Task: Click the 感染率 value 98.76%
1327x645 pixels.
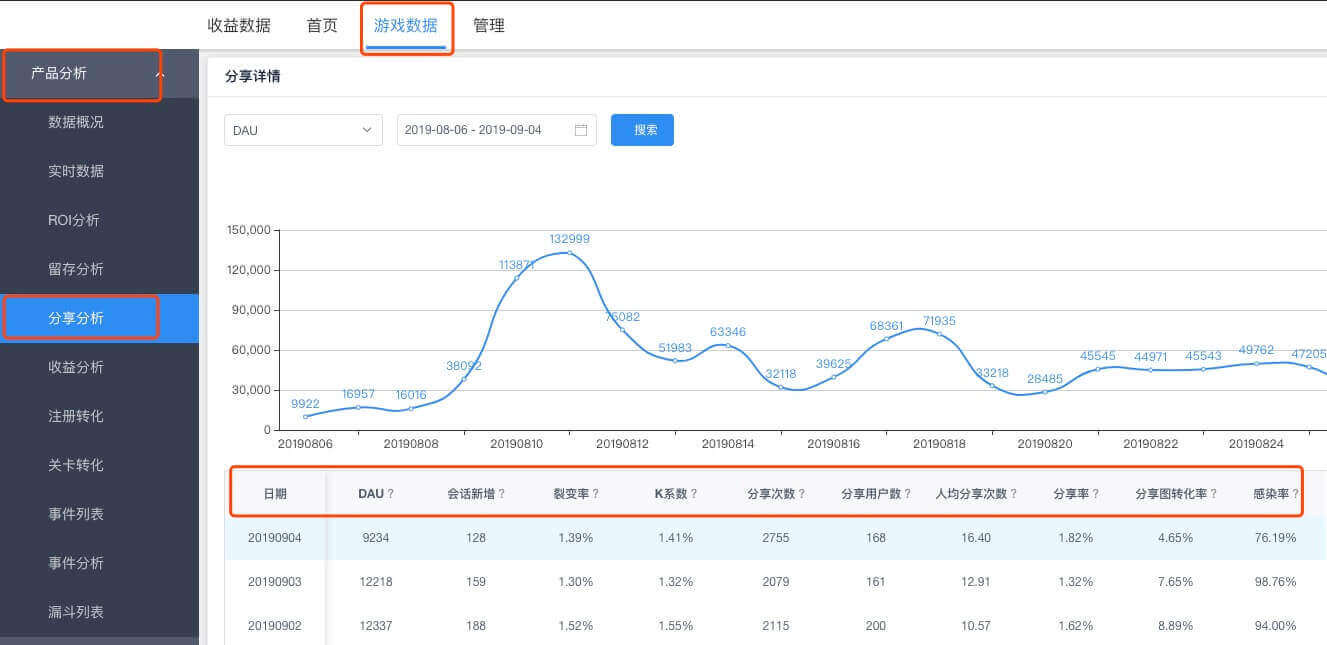Action: point(1275,582)
